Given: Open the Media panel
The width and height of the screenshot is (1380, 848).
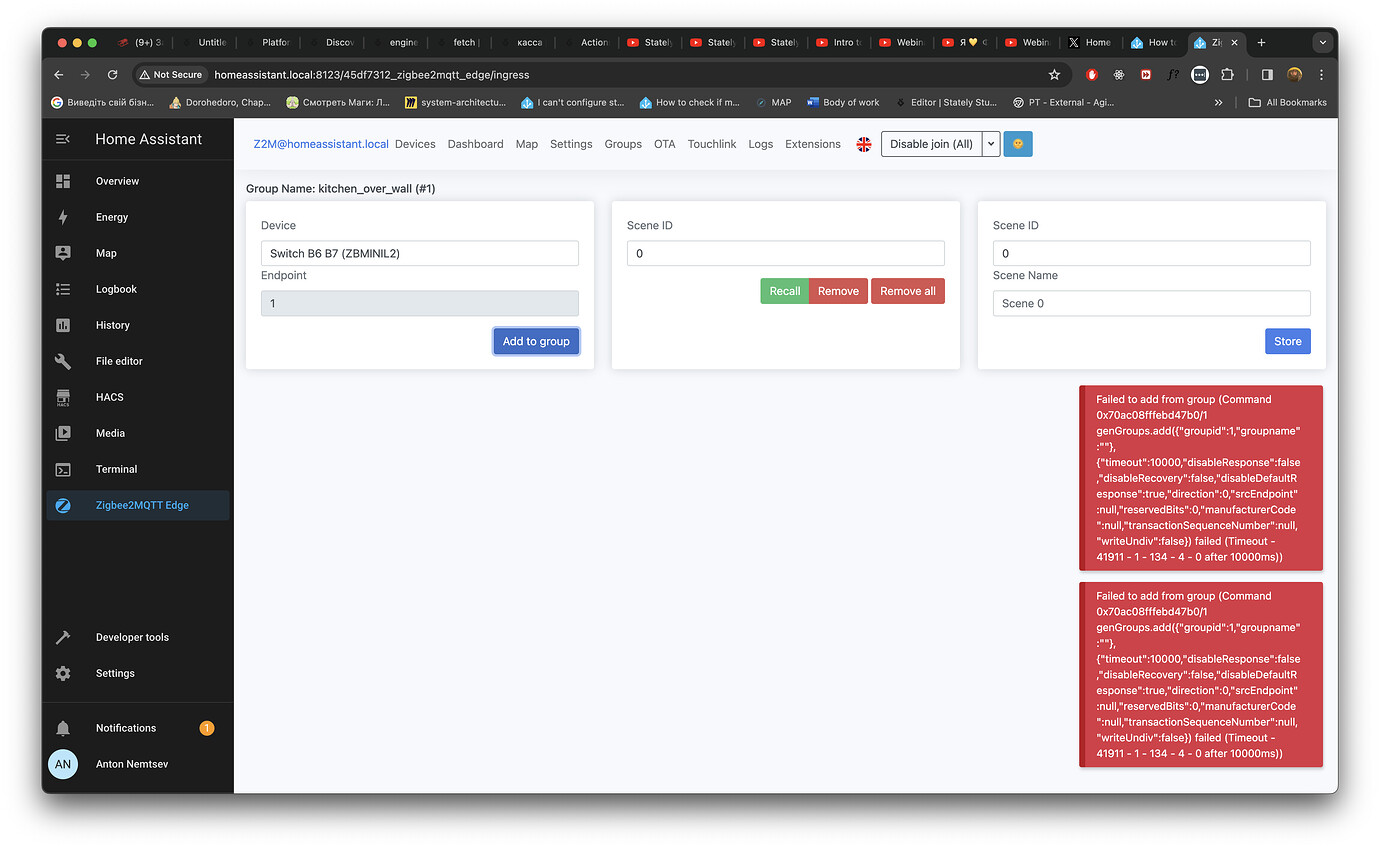Looking at the screenshot, I should coord(138,433).
